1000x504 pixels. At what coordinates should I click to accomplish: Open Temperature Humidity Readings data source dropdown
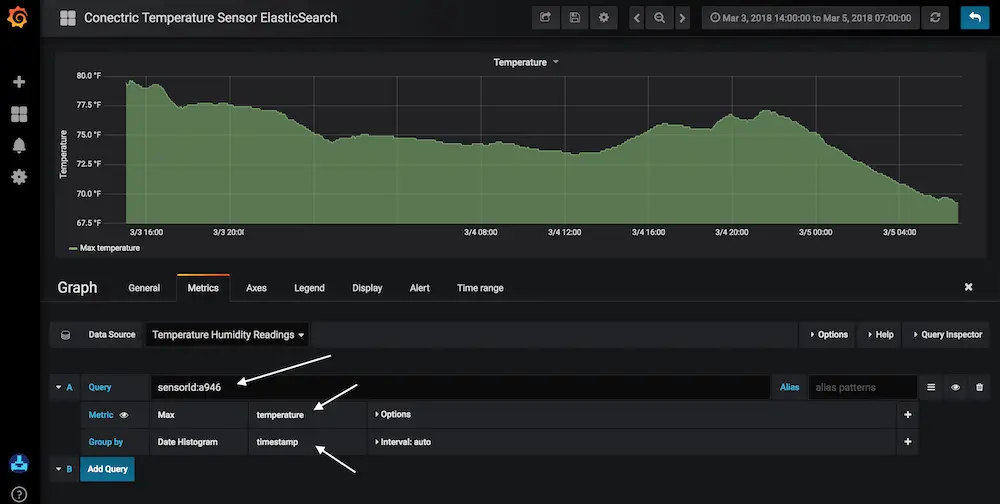[228, 335]
